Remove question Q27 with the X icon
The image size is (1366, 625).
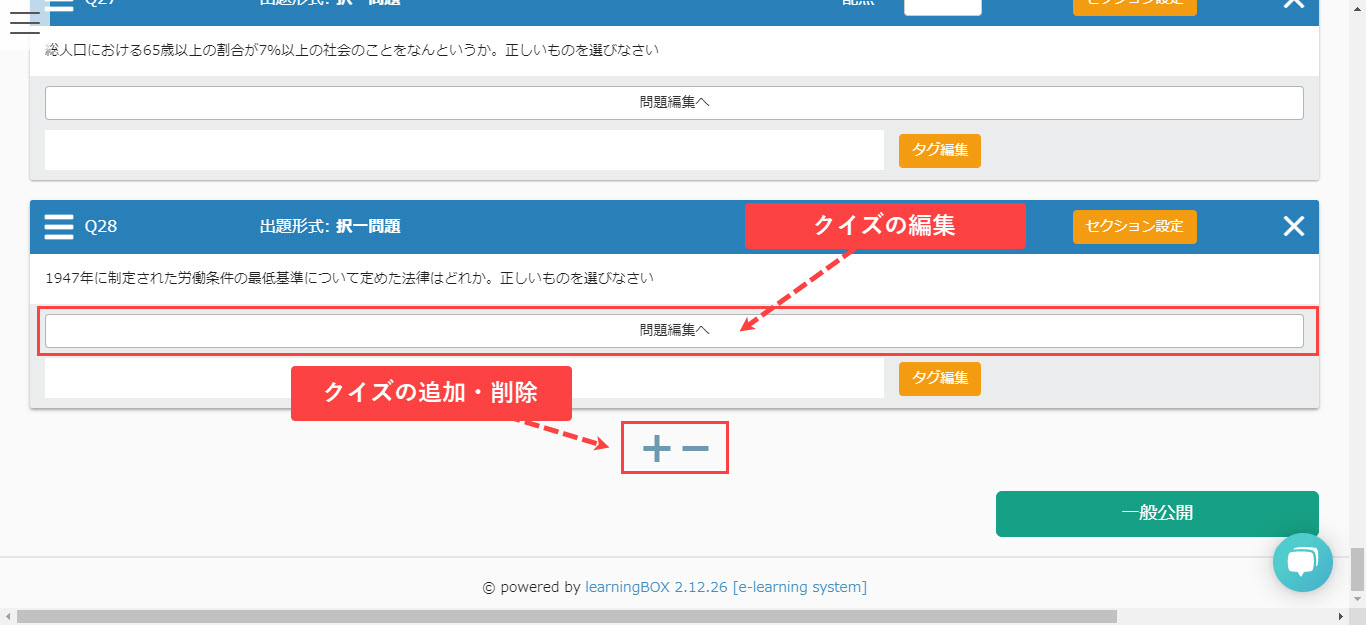coord(1293,4)
